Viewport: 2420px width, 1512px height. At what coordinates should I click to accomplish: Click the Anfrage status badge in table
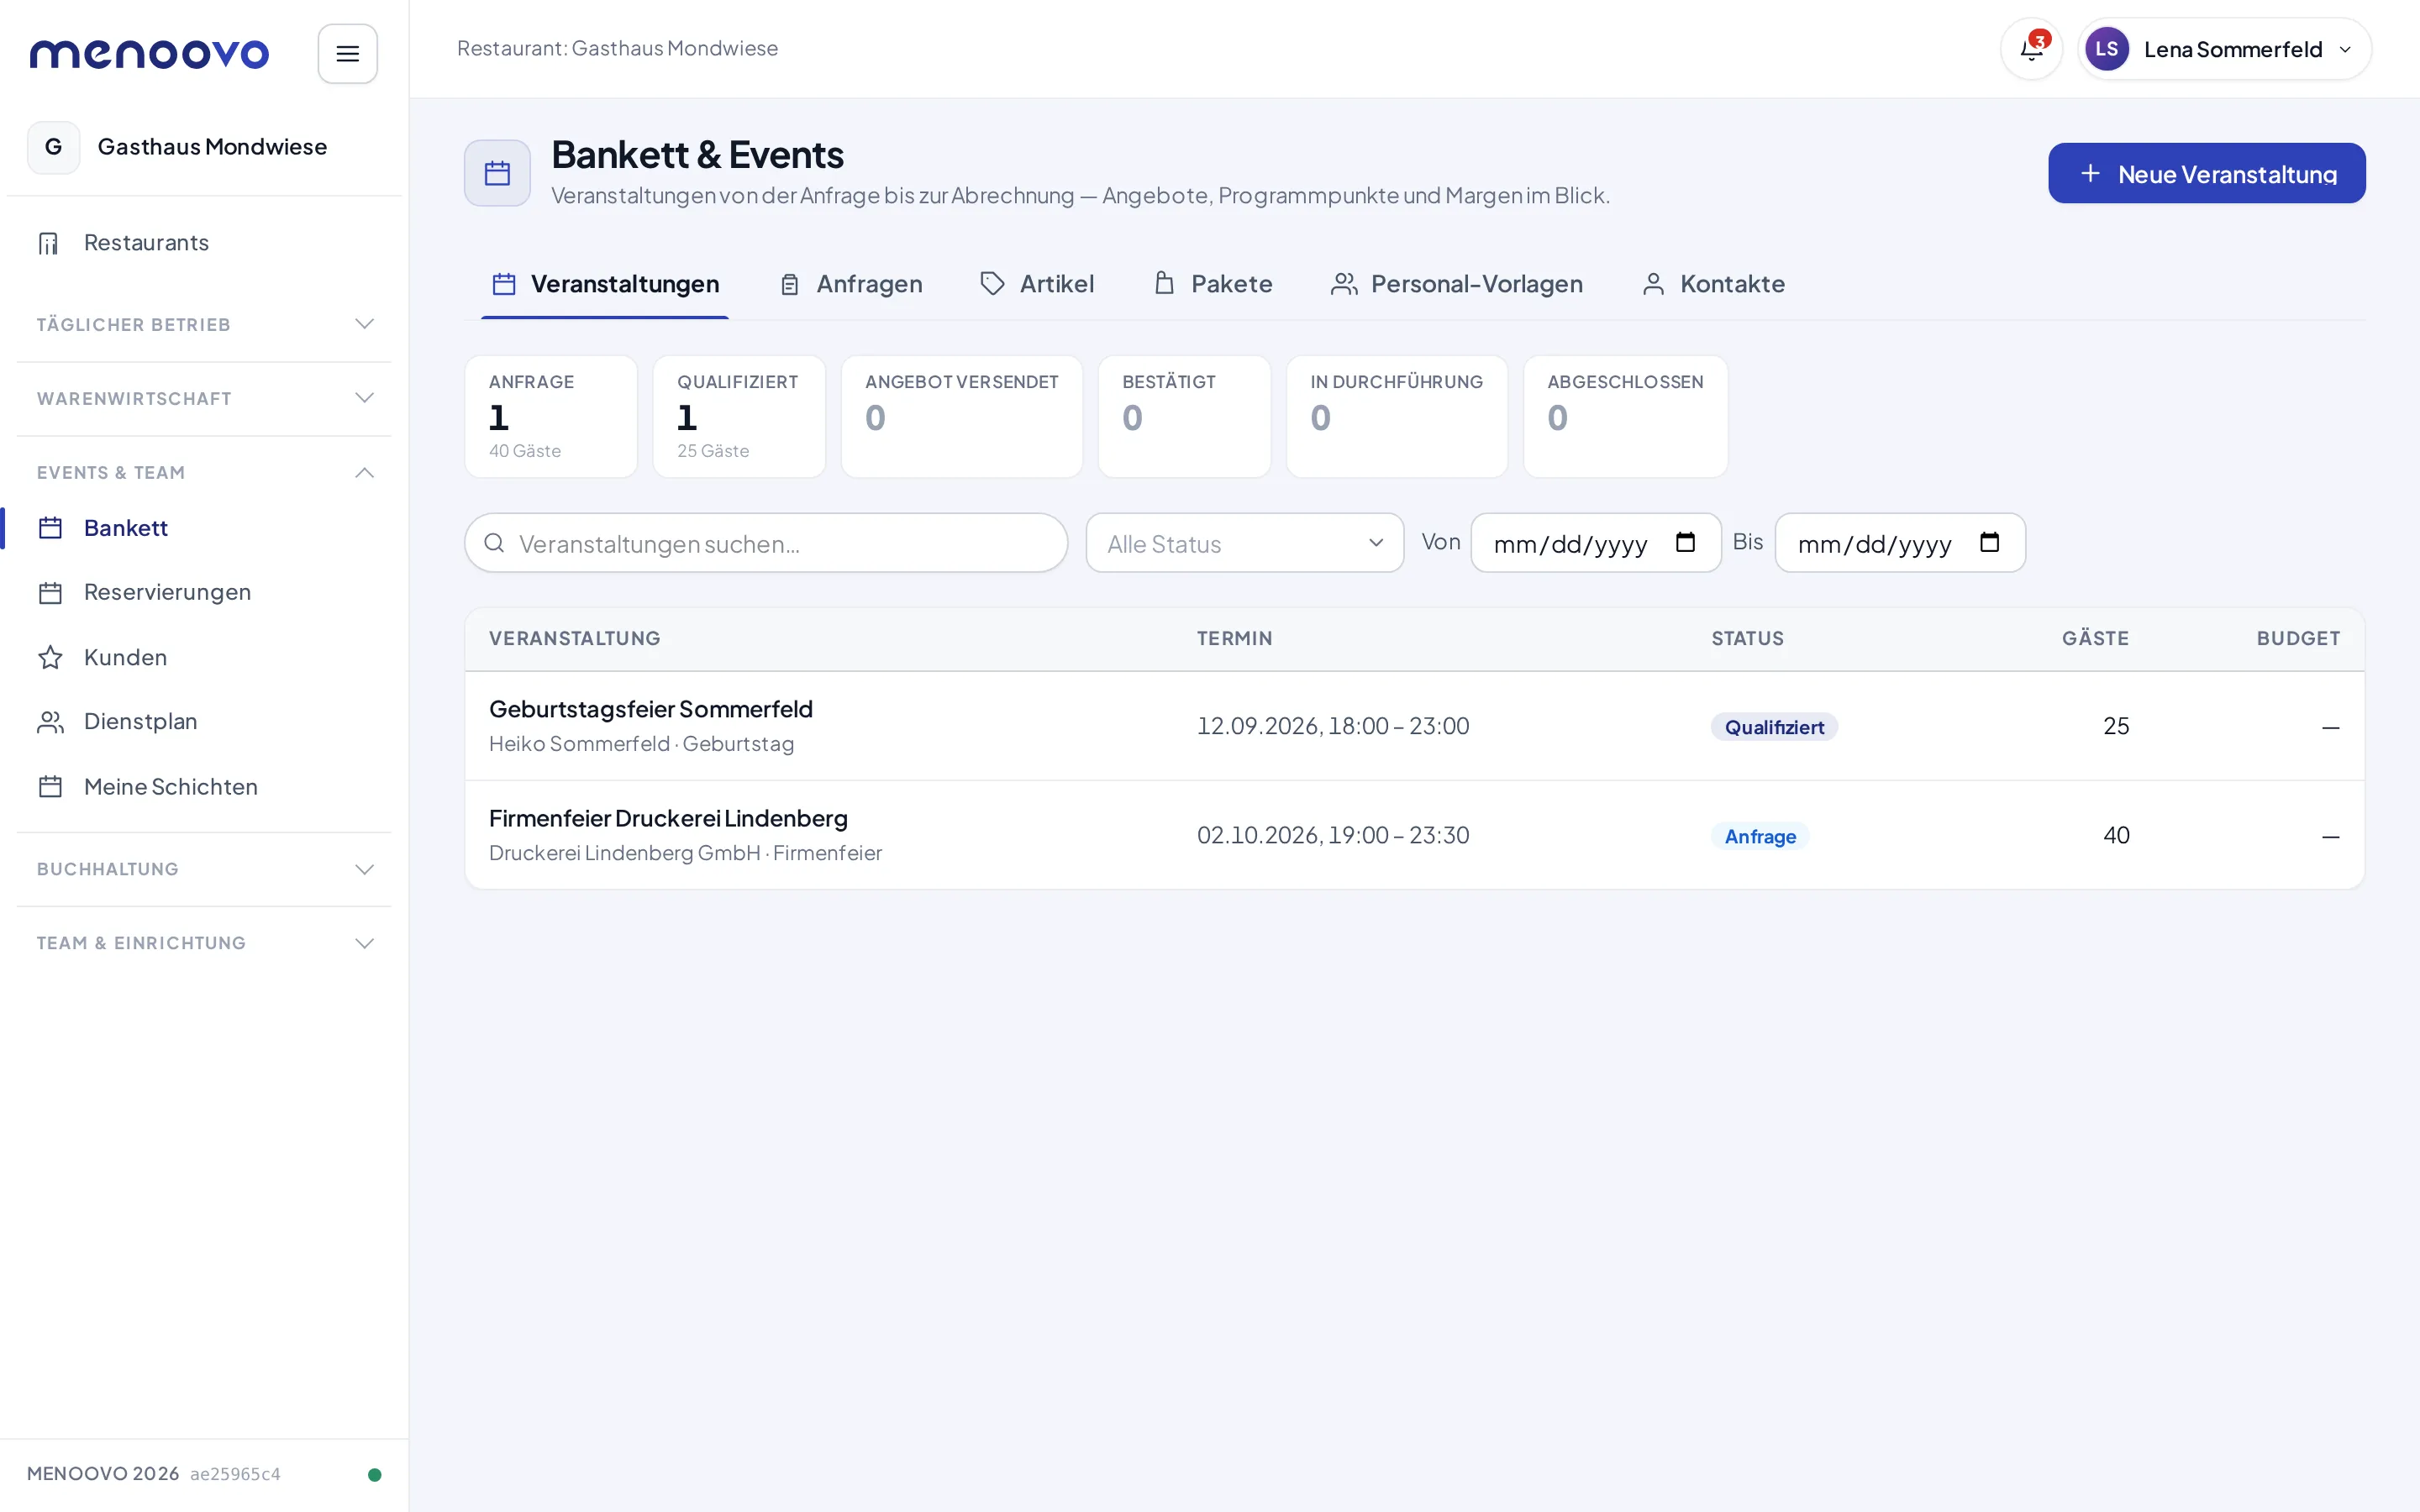(x=1760, y=836)
